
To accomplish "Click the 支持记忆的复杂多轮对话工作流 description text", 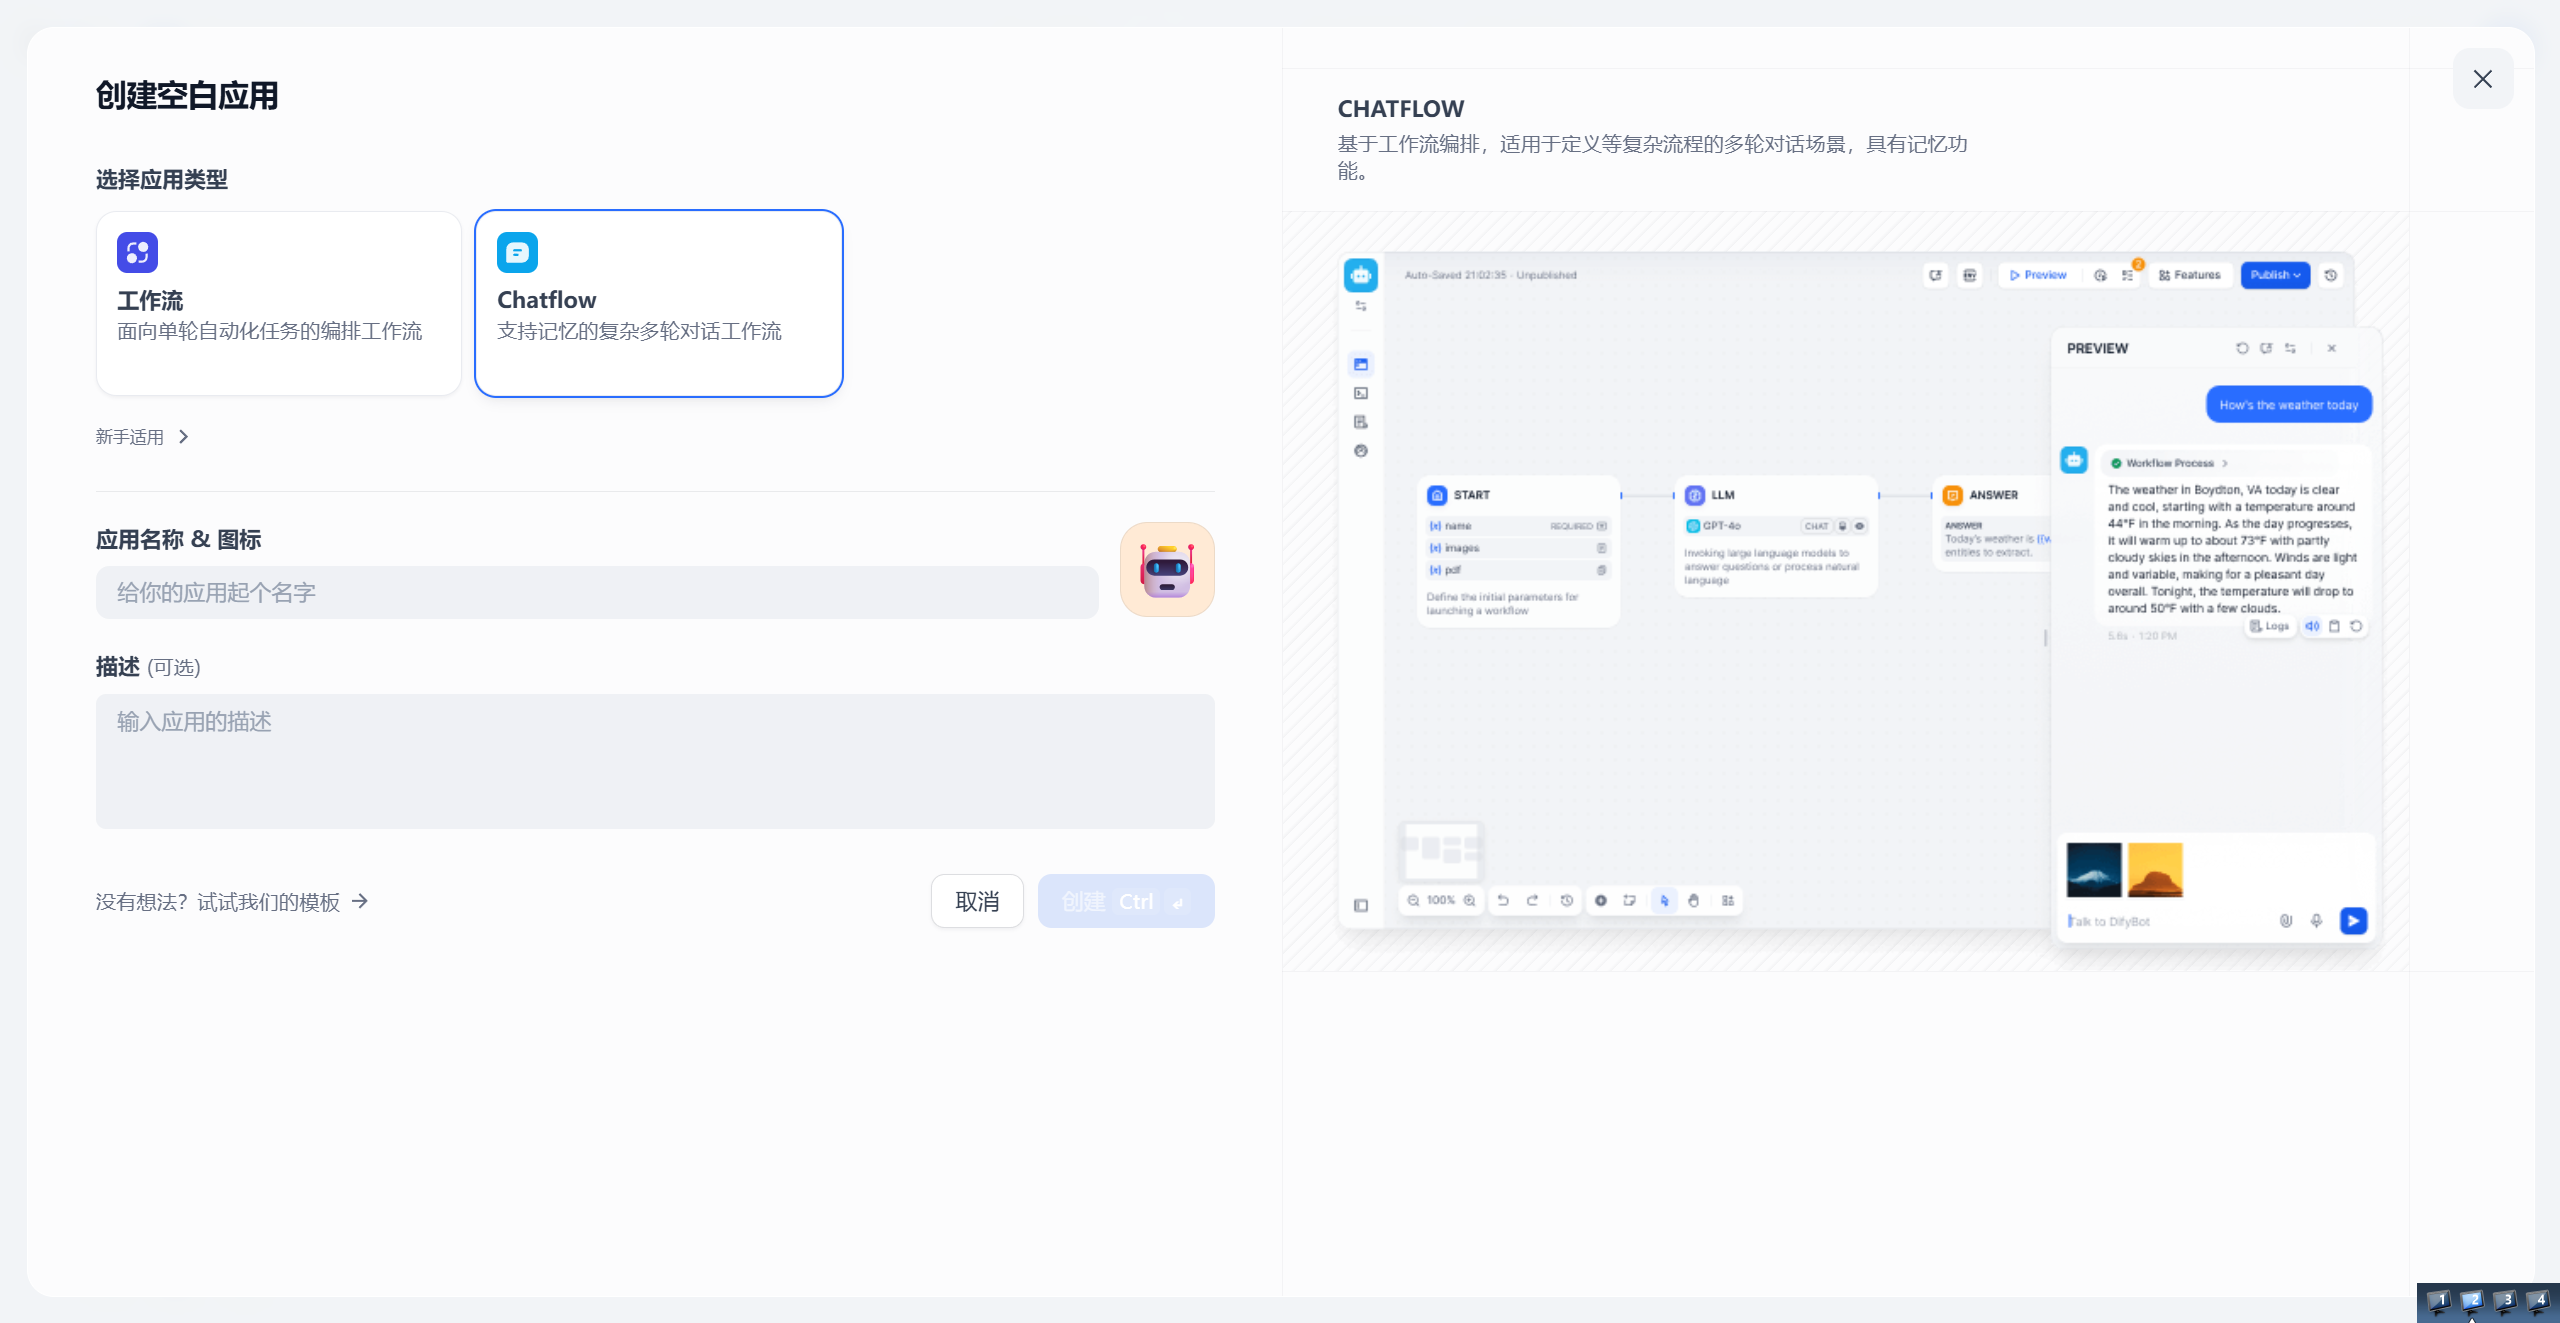I will click(639, 331).
